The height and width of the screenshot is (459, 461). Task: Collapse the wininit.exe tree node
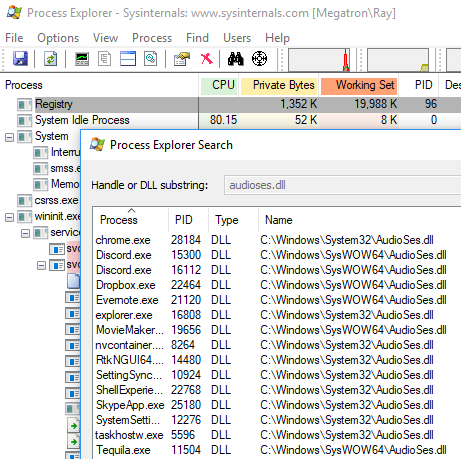[10, 218]
